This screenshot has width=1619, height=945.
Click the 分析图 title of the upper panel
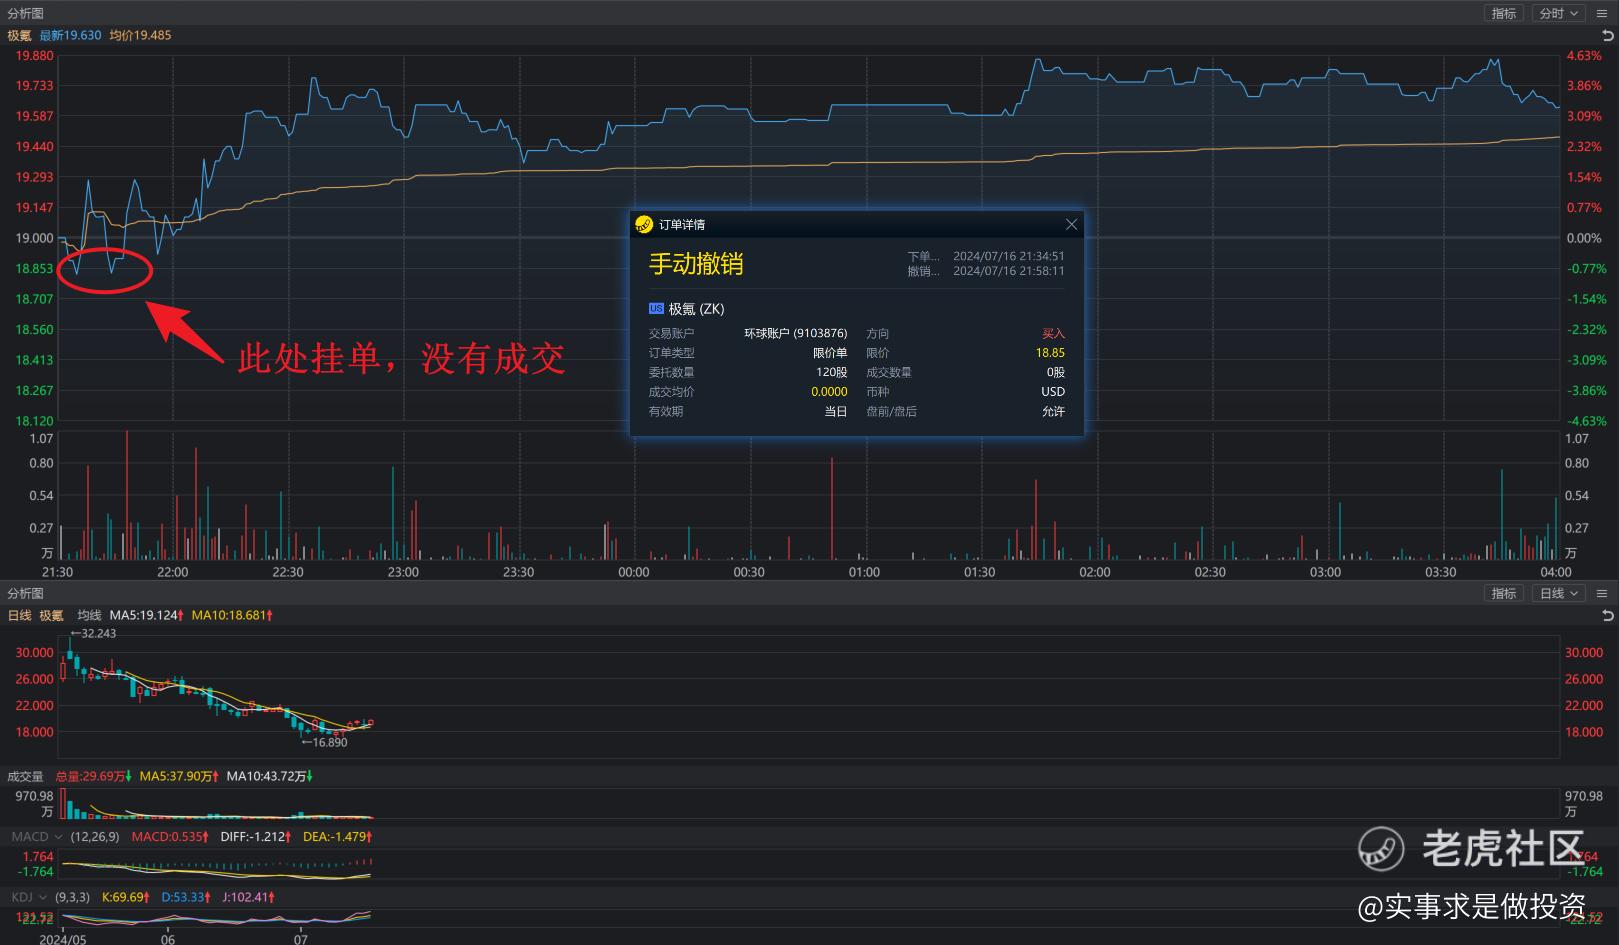coord(26,13)
